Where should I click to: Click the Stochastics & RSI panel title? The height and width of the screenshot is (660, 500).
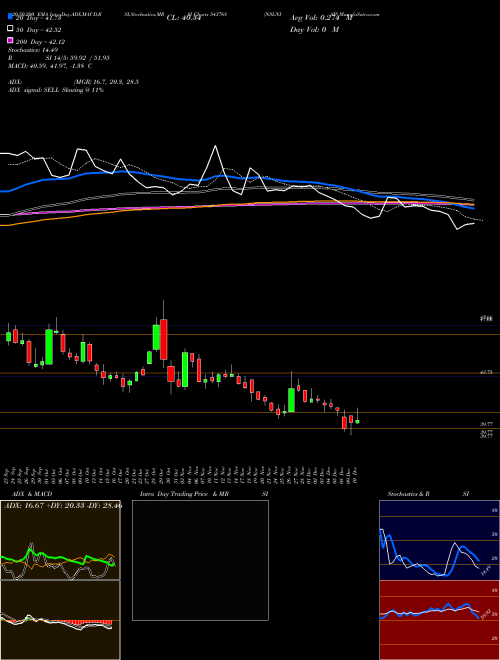coord(428,494)
